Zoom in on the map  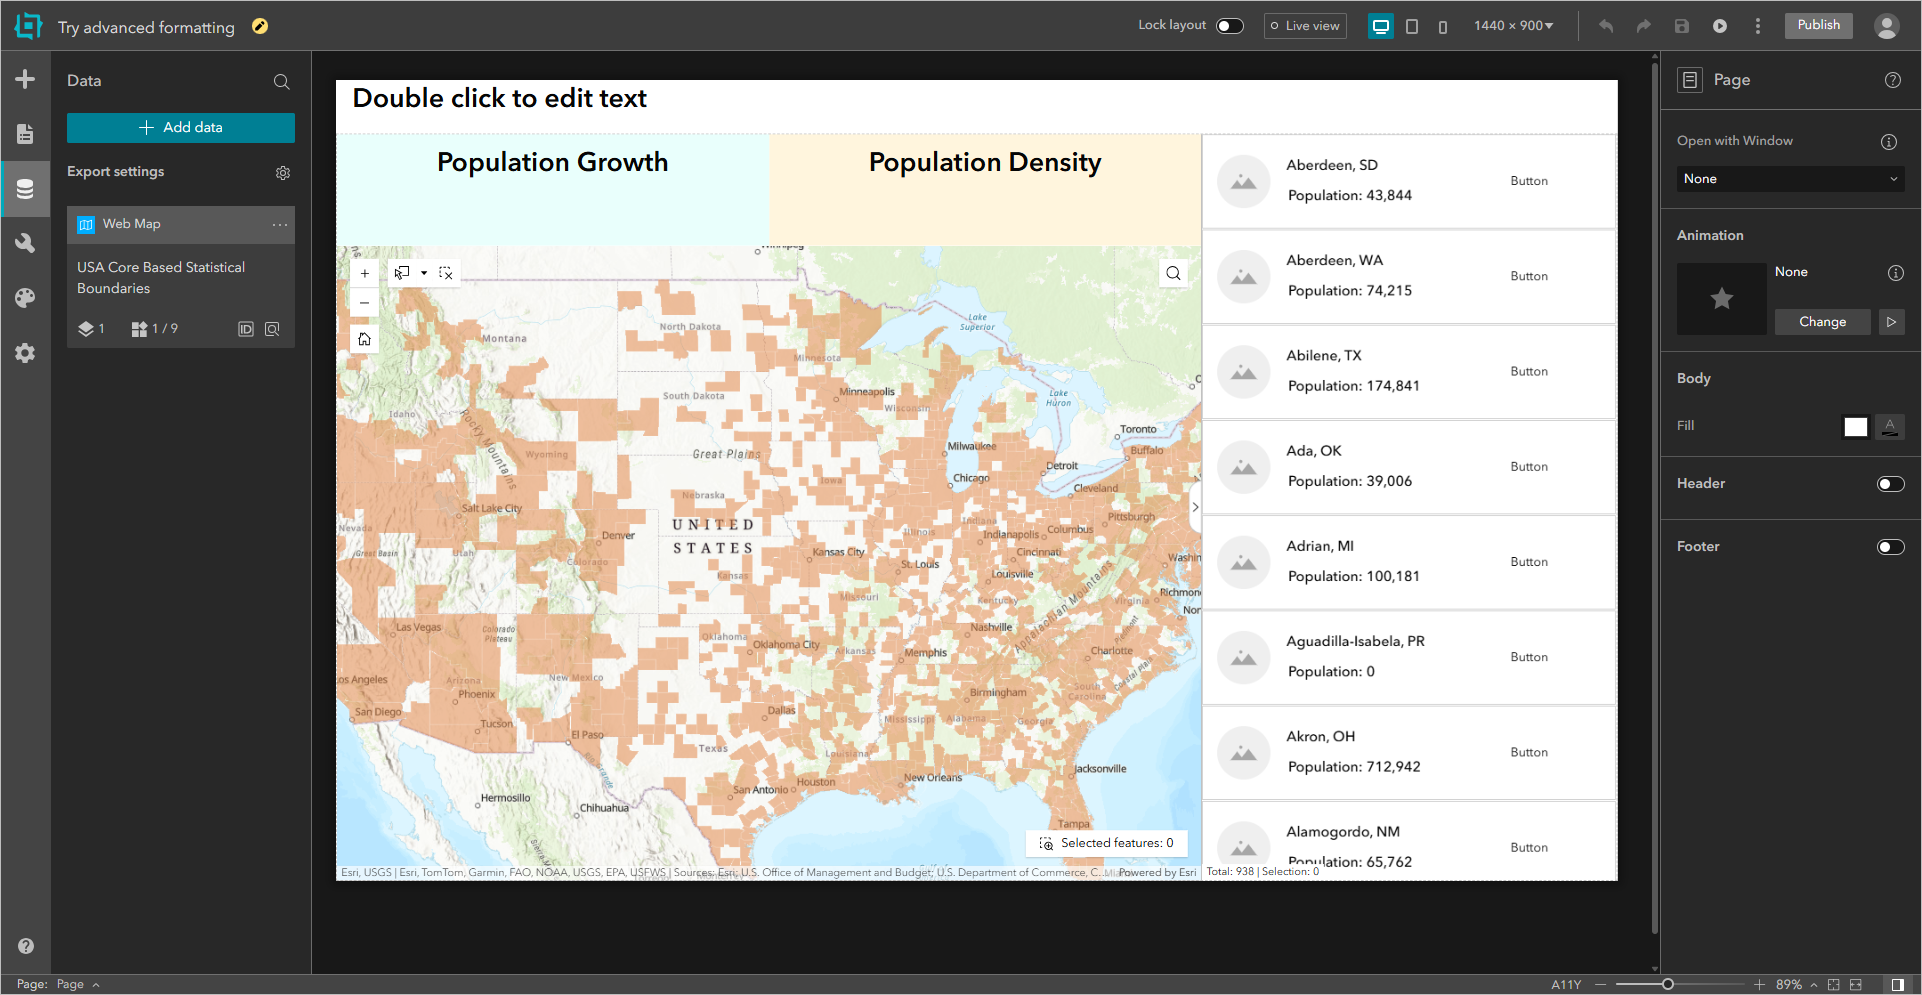click(x=365, y=273)
